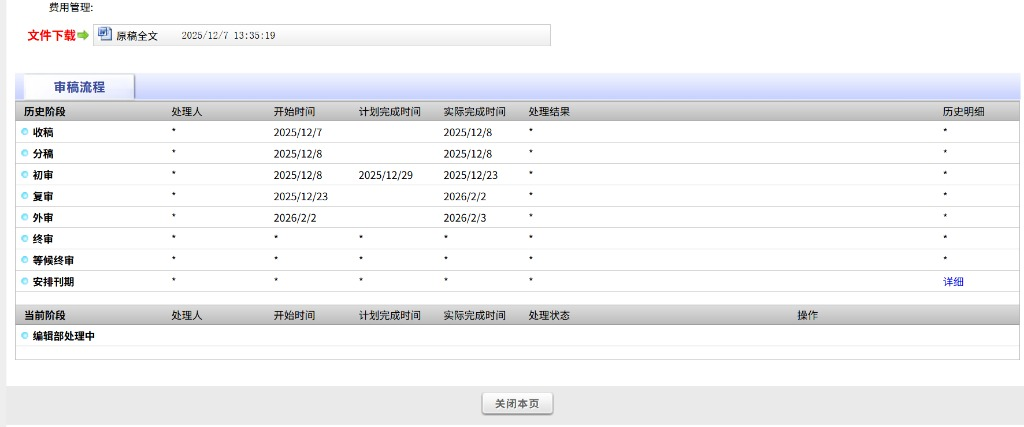The width and height of the screenshot is (1024, 427).
Task: Click the bullet icon beside 安排刊期
Action: pos(25,281)
